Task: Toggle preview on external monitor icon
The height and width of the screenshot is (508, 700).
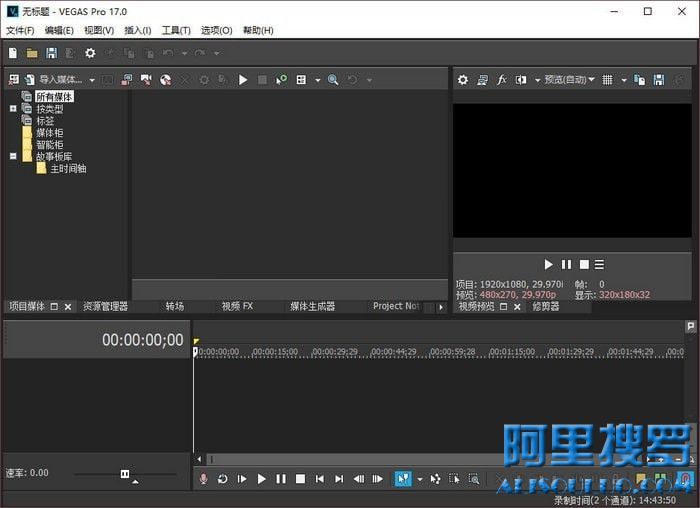Action: click(x=482, y=79)
